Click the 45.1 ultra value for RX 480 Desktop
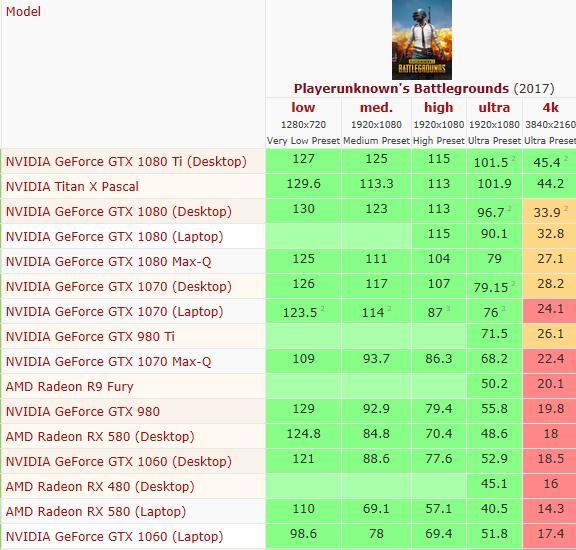The height and width of the screenshot is (550, 576). [494, 483]
